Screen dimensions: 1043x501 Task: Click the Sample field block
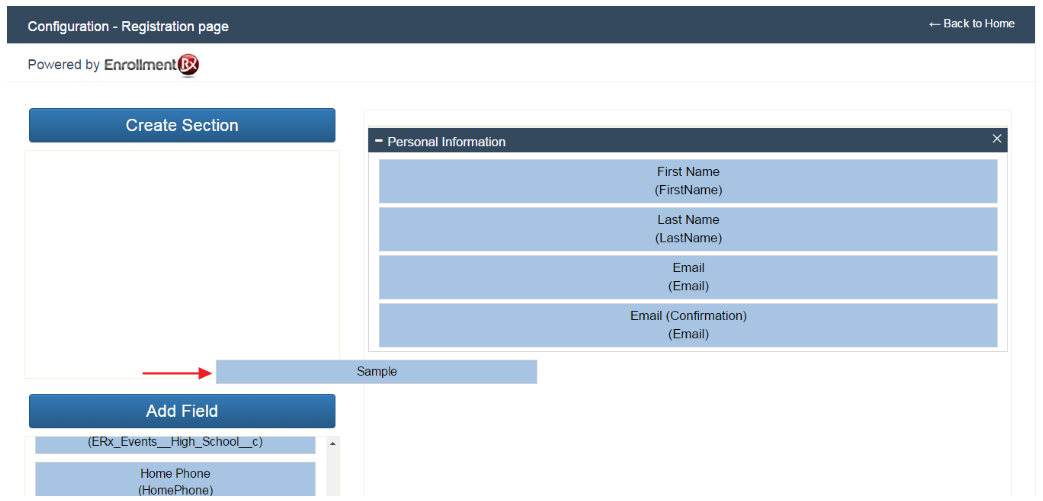[376, 372]
